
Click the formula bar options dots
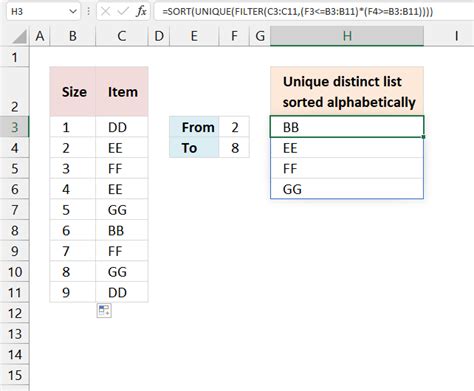coord(88,12)
